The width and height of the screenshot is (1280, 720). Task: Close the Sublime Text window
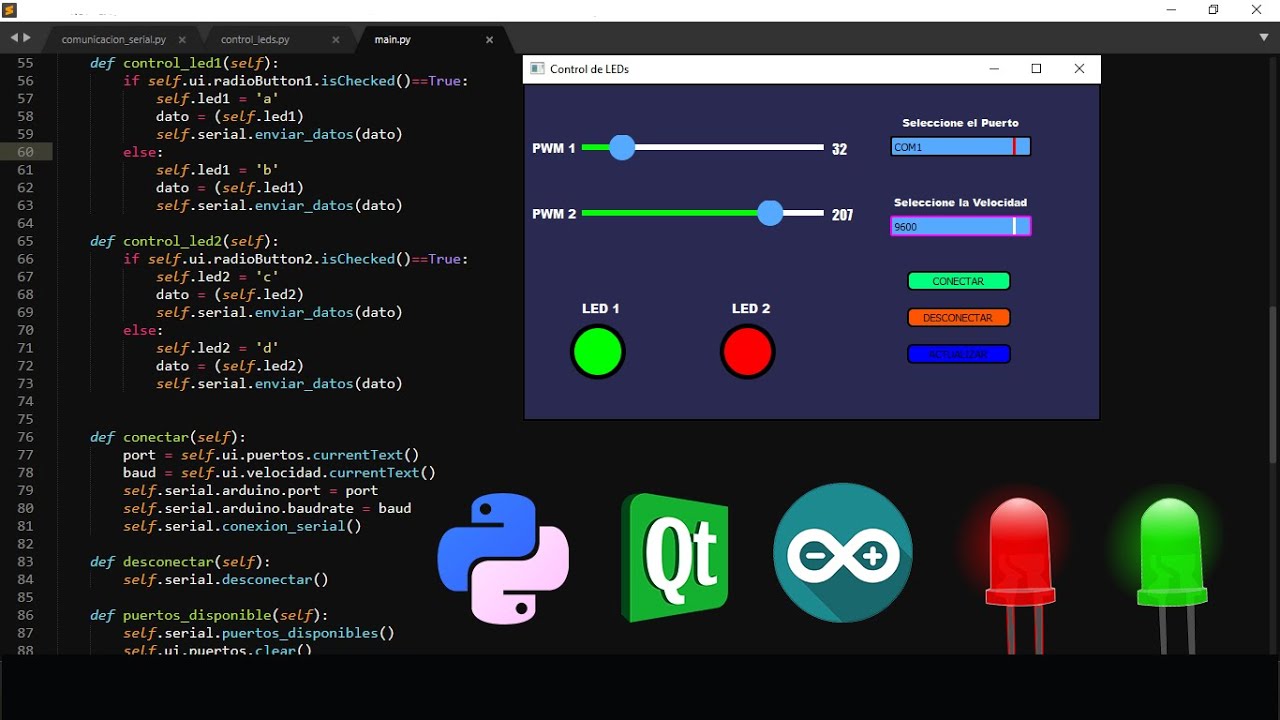pos(1257,9)
